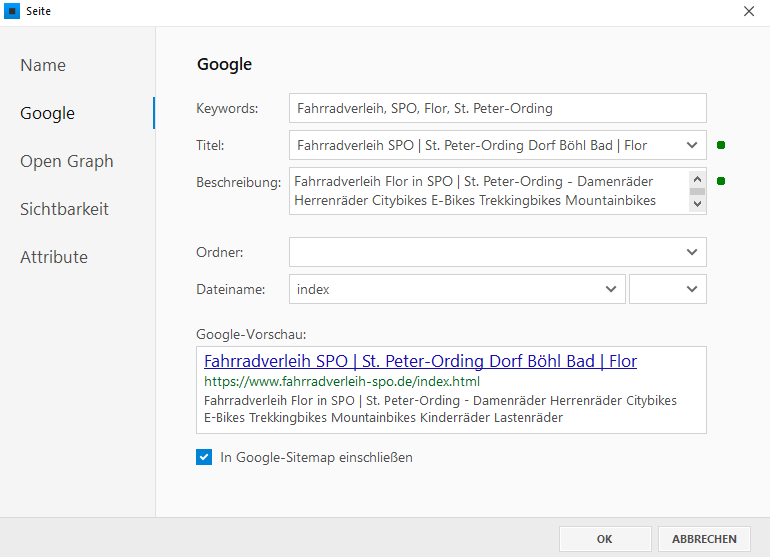The height and width of the screenshot is (557, 770).
Task: Toggle In Google-Sitemap einschließen checkbox
Action: point(204,458)
